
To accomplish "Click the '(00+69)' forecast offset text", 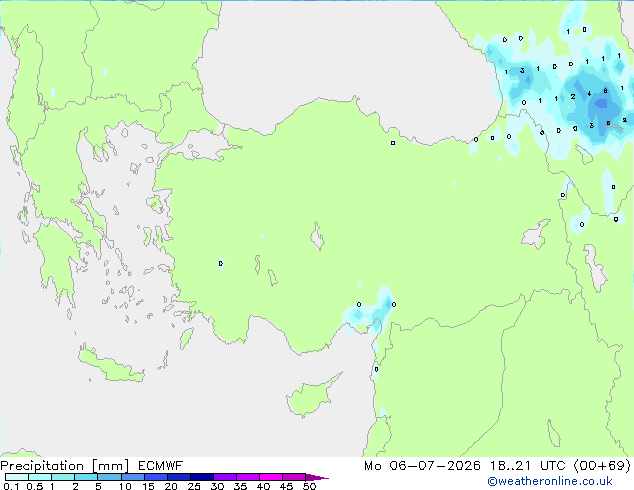I will [602, 466].
